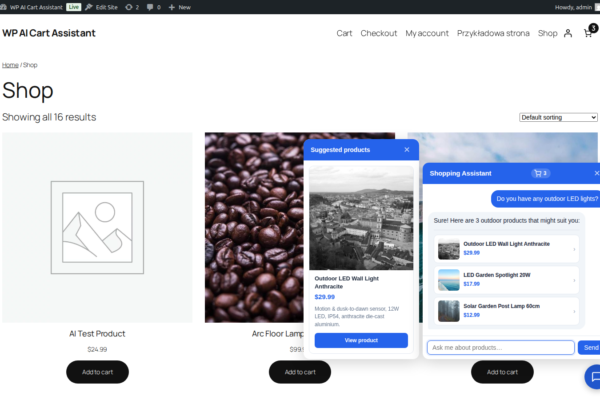The height and width of the screenshot is (400, 600).
Task: Open Edit Site in admin bar
Action: pos(101,7)
